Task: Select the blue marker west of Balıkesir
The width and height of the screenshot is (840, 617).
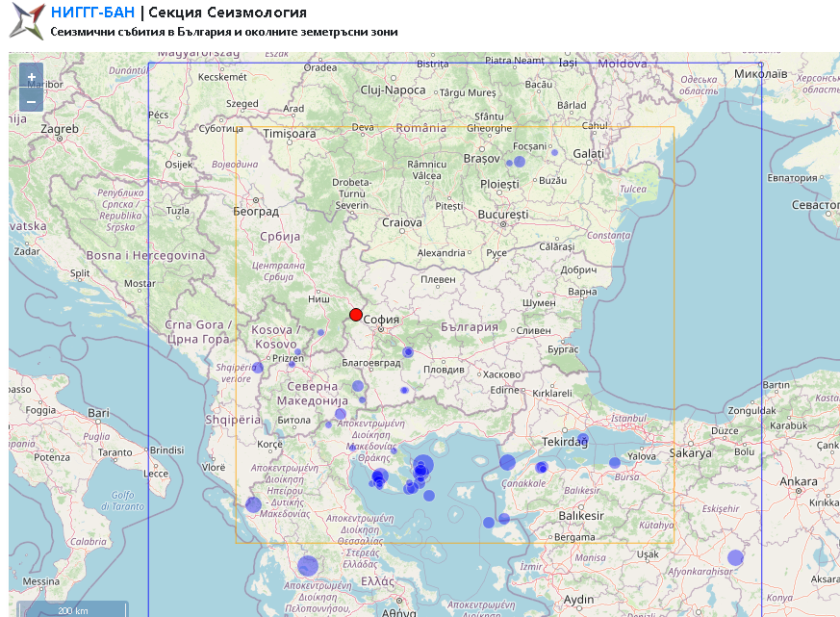Action: coord(503,518)
